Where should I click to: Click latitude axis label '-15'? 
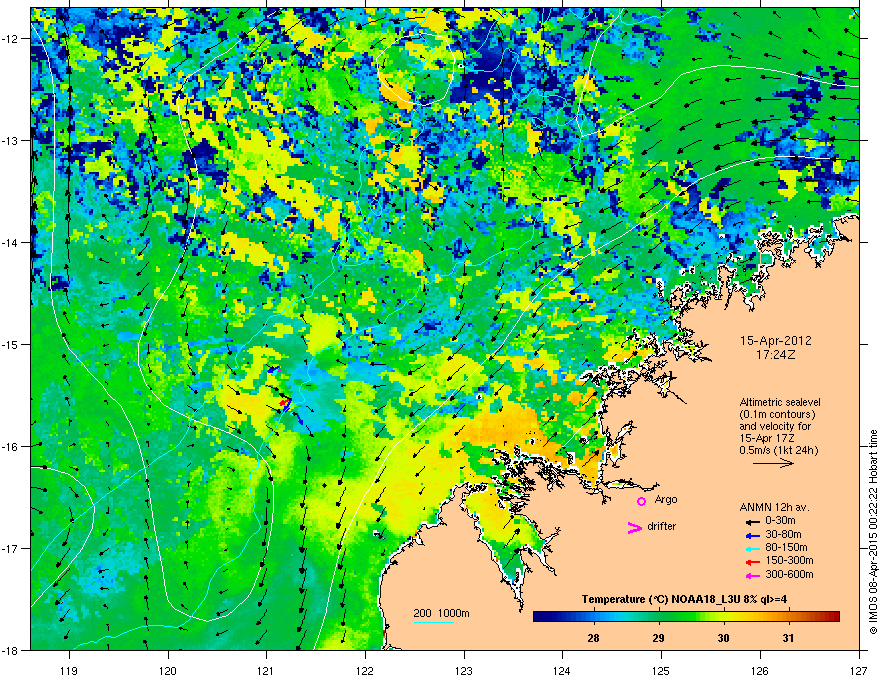click(10, 344)
